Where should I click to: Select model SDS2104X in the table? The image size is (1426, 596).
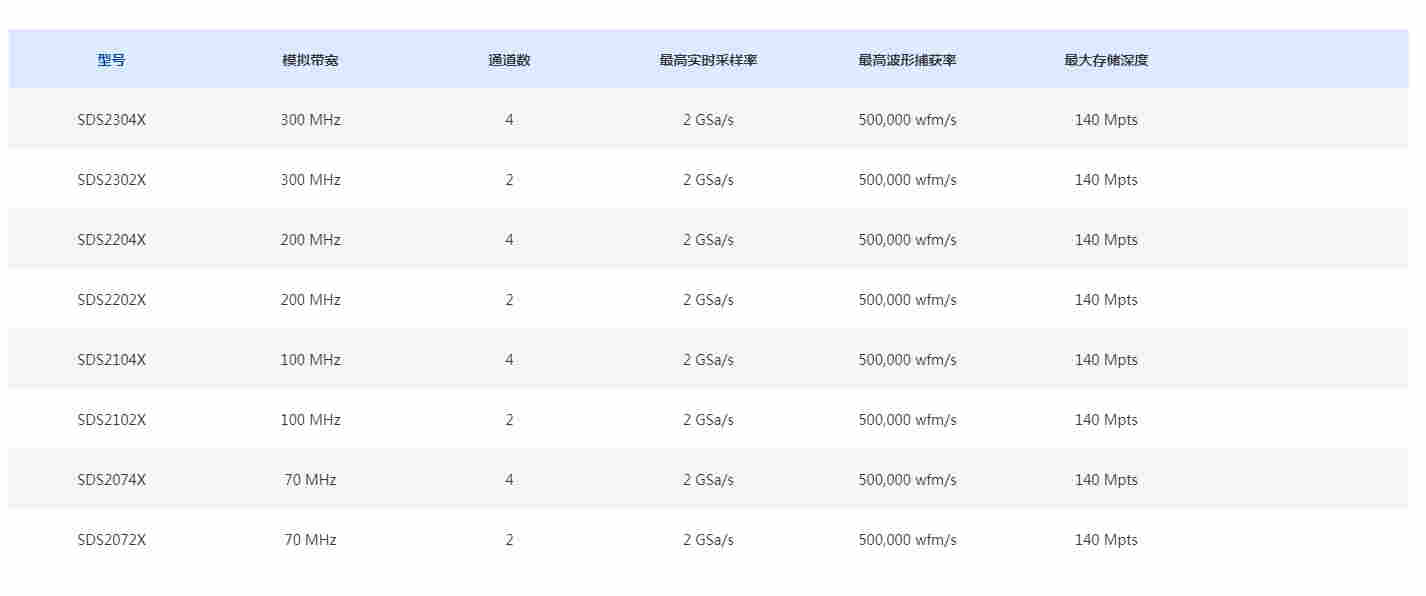(x=111, y=360)
